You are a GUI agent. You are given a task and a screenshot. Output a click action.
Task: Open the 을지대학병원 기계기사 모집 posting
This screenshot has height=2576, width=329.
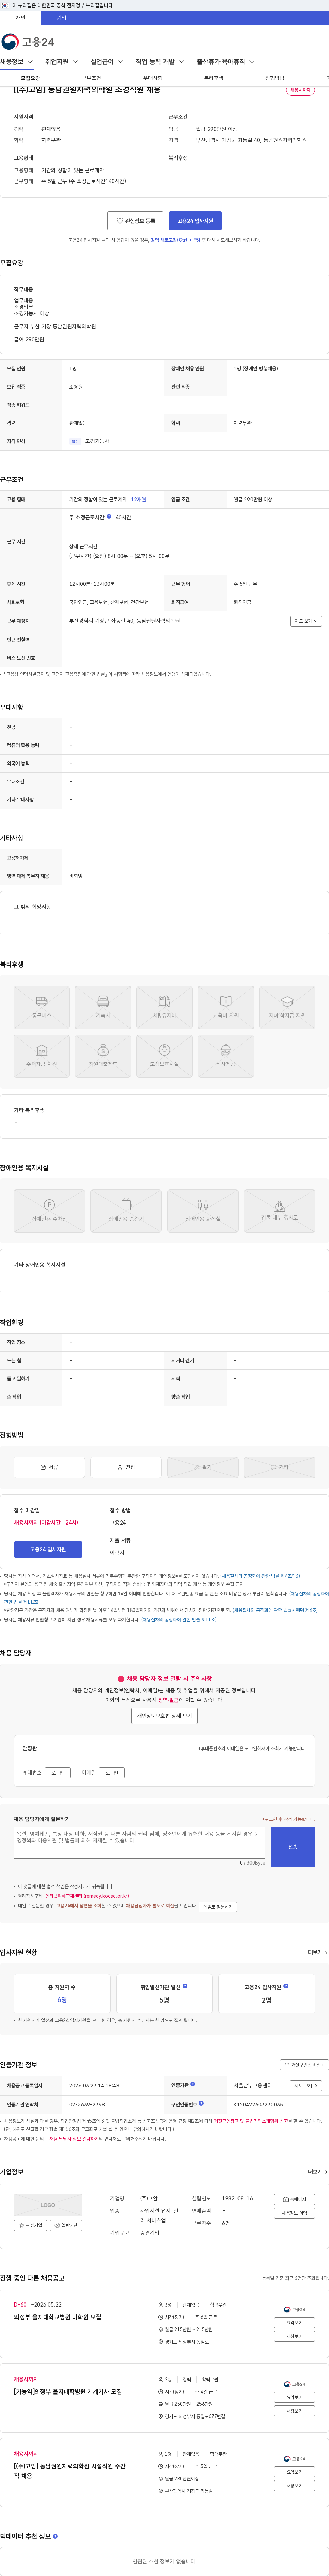click(68, 2392)
